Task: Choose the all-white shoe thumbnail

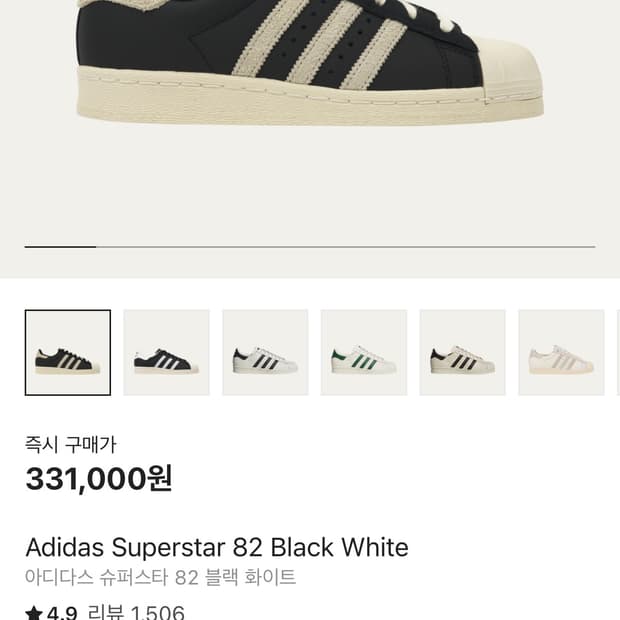Action: coord(560,353)
